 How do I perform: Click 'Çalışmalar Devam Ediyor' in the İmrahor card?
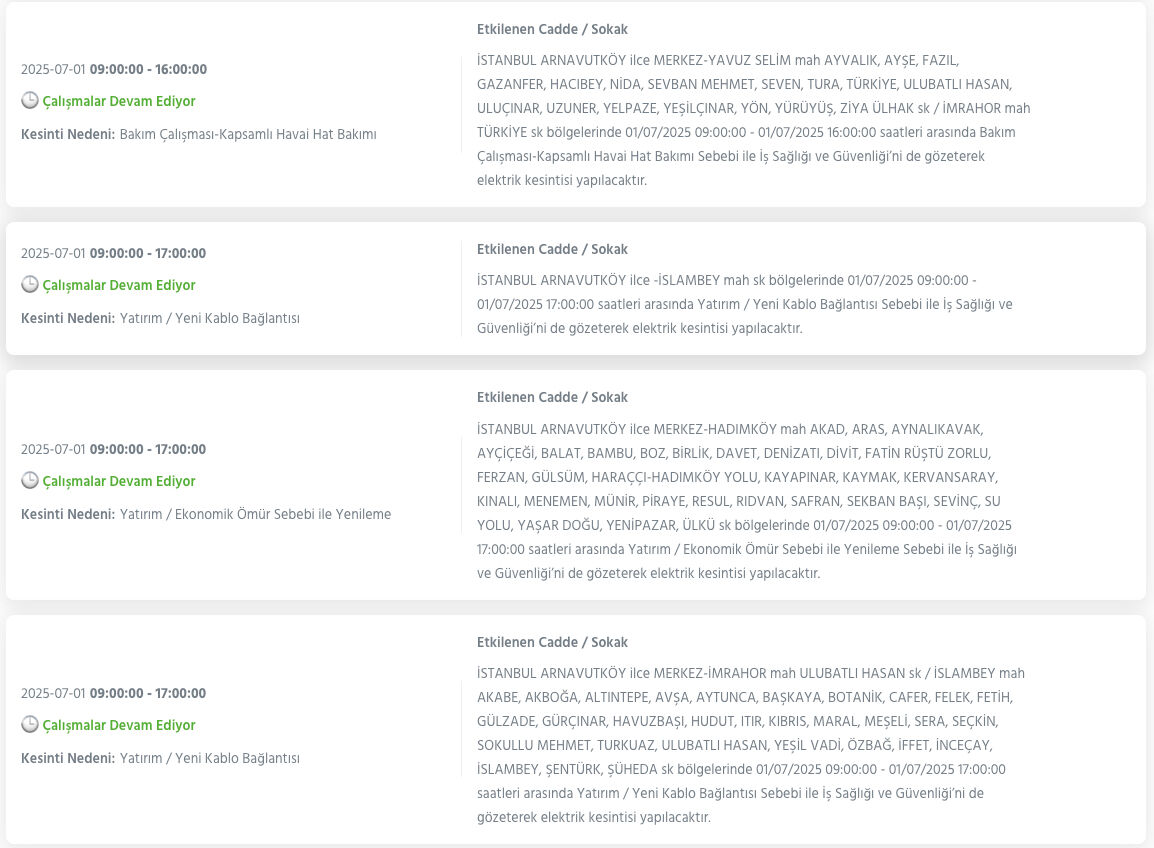118,725
